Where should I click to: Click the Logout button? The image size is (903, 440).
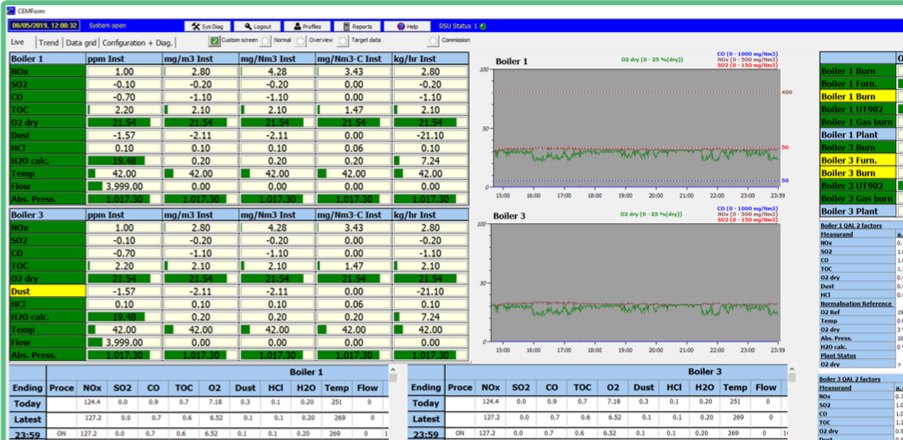pos(257,26)
